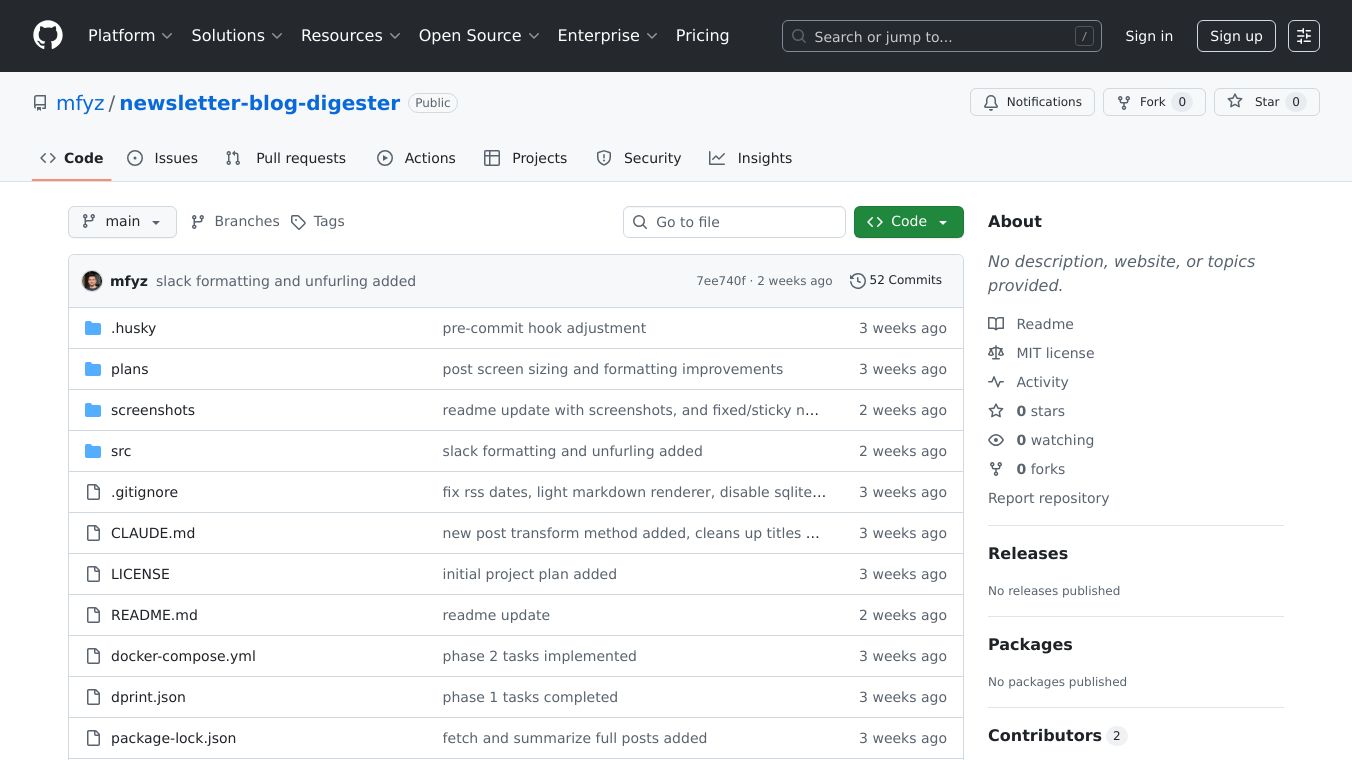Expand the green Code dropdown arrow
Image resolution: width=1352 pixels, height=760 pixels.
point(941,221)
